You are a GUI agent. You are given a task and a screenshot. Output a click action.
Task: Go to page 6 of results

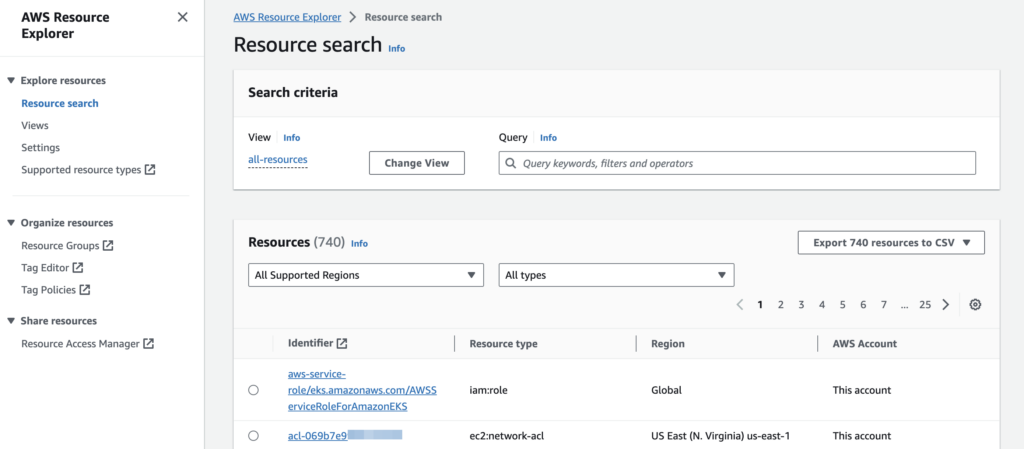(x=863, y=305)
